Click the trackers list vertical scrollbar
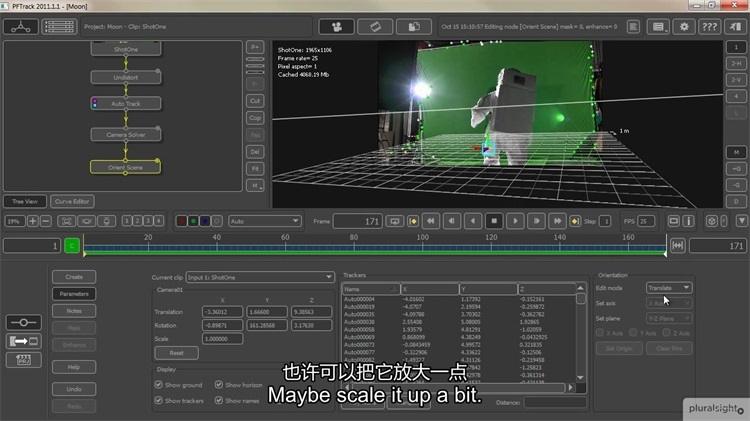This screenshot has height=421, width=750. click(x=580, y=333)
